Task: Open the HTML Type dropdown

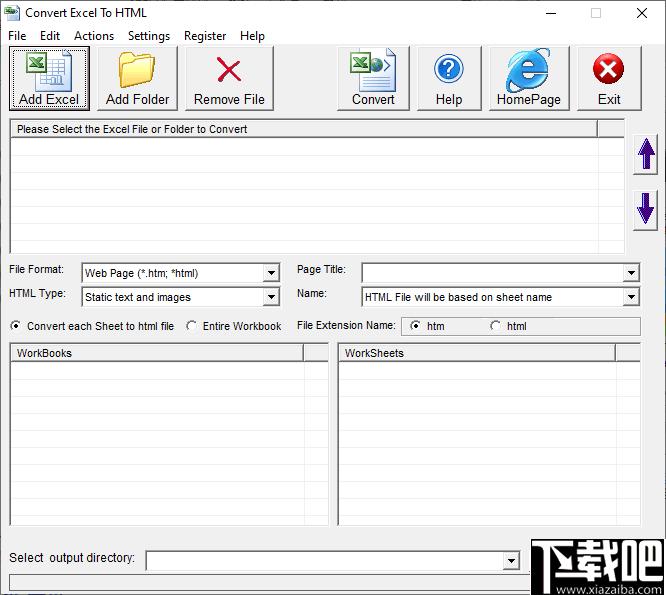Action: click(271, 297)
